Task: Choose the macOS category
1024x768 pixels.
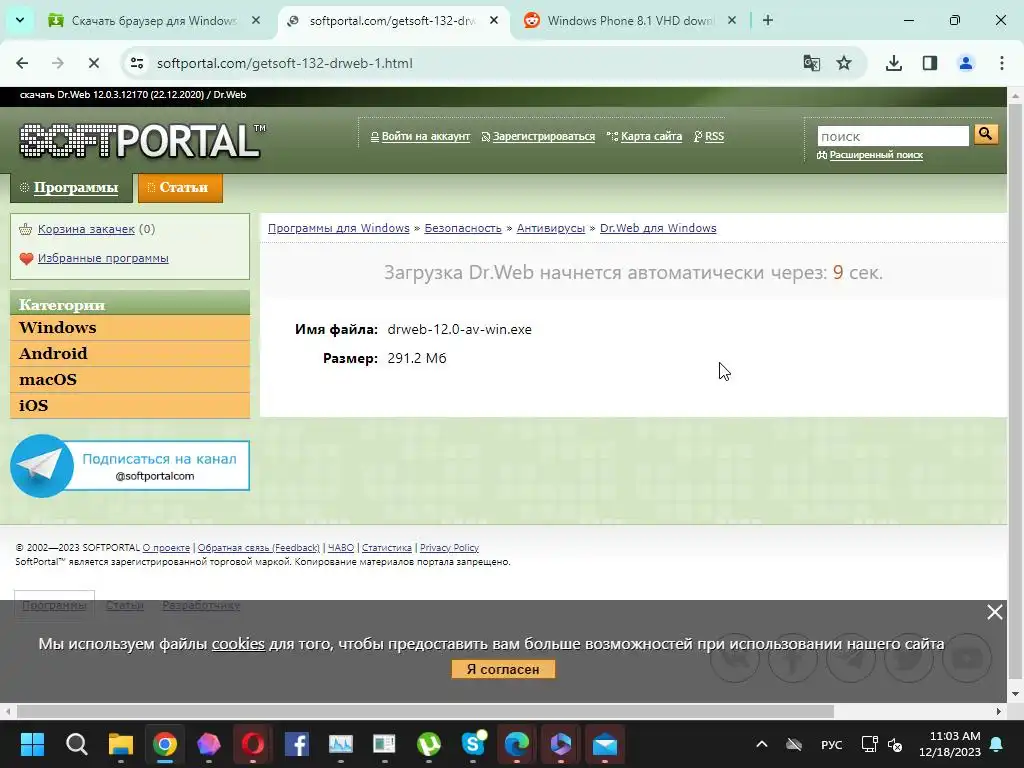Action: [x=130, y=380]
